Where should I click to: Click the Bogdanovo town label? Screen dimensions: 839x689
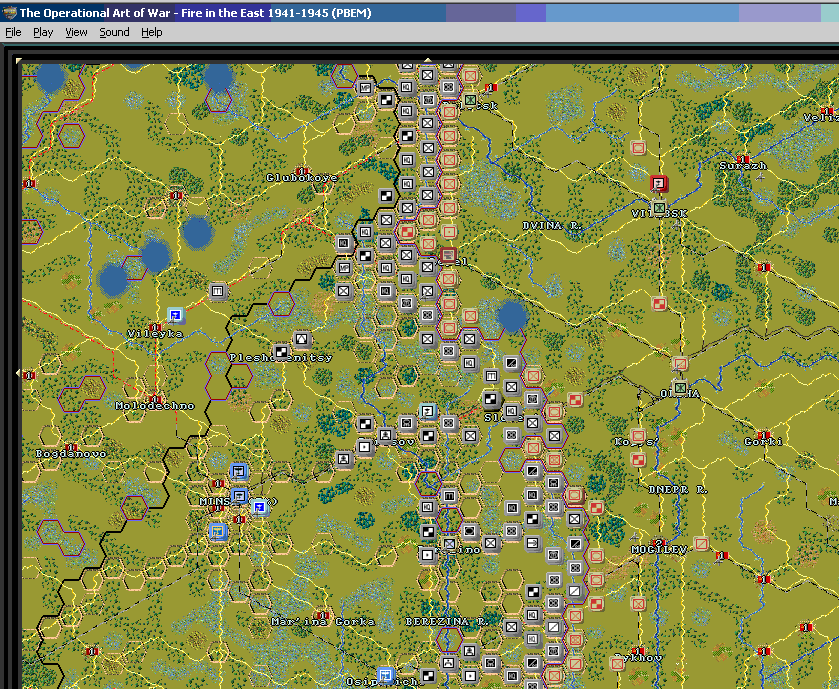pyautogui.click(x=71, y=454)
